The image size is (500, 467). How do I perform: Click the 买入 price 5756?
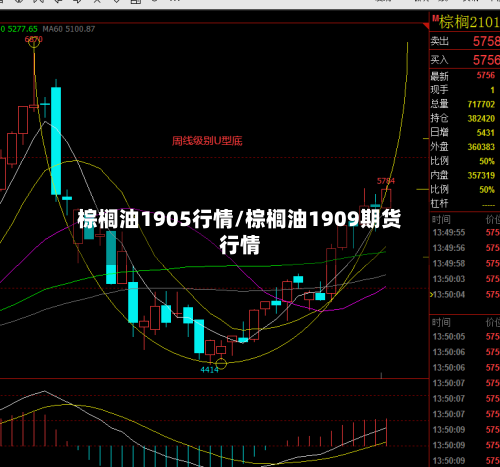coord(486,60)
